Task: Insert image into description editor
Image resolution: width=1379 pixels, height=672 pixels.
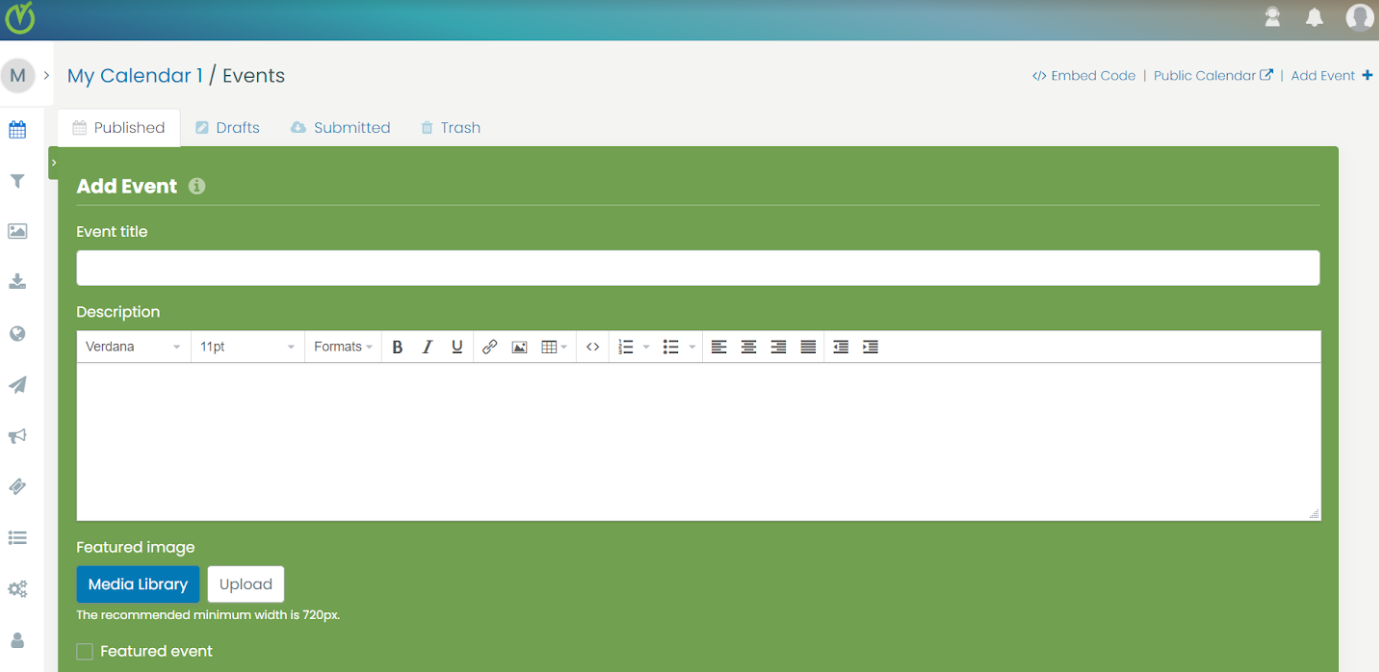Action: point(519,347)
